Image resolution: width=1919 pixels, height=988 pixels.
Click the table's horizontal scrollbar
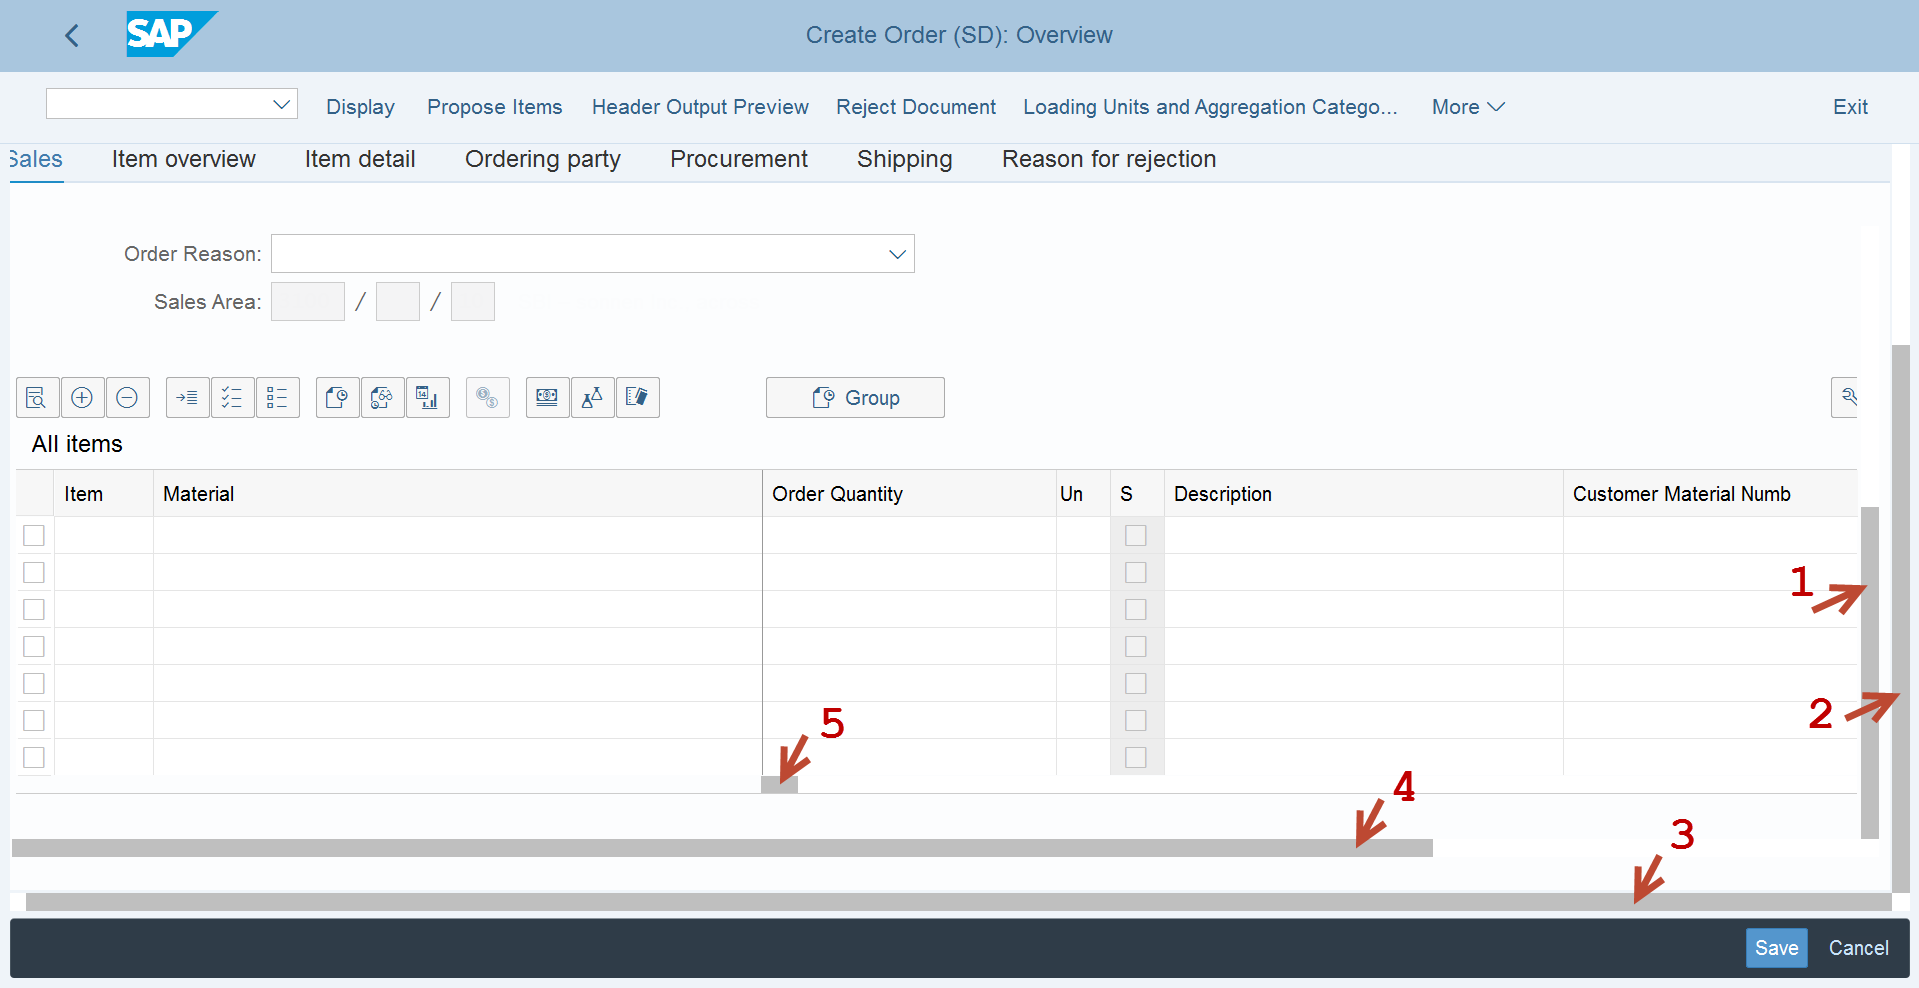tap(720, 848)
